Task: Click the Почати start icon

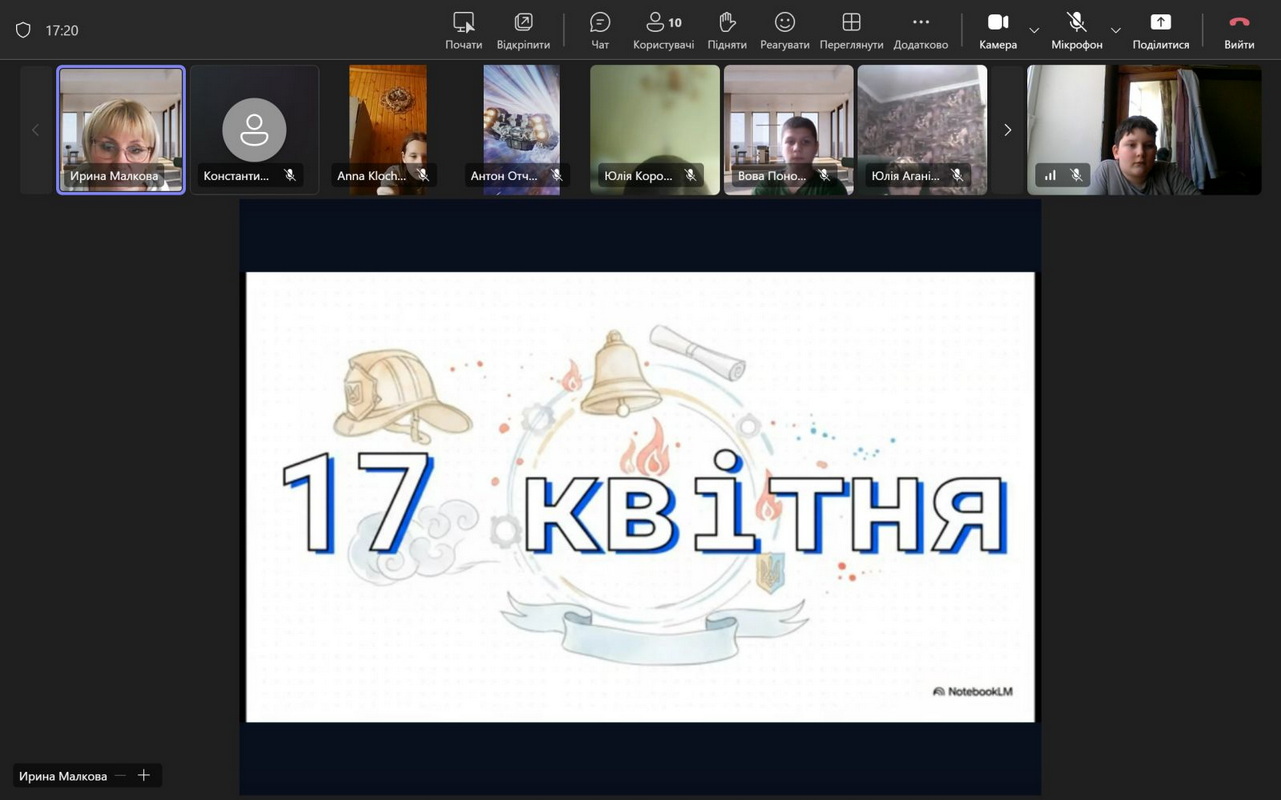Action: coord(463,23)
